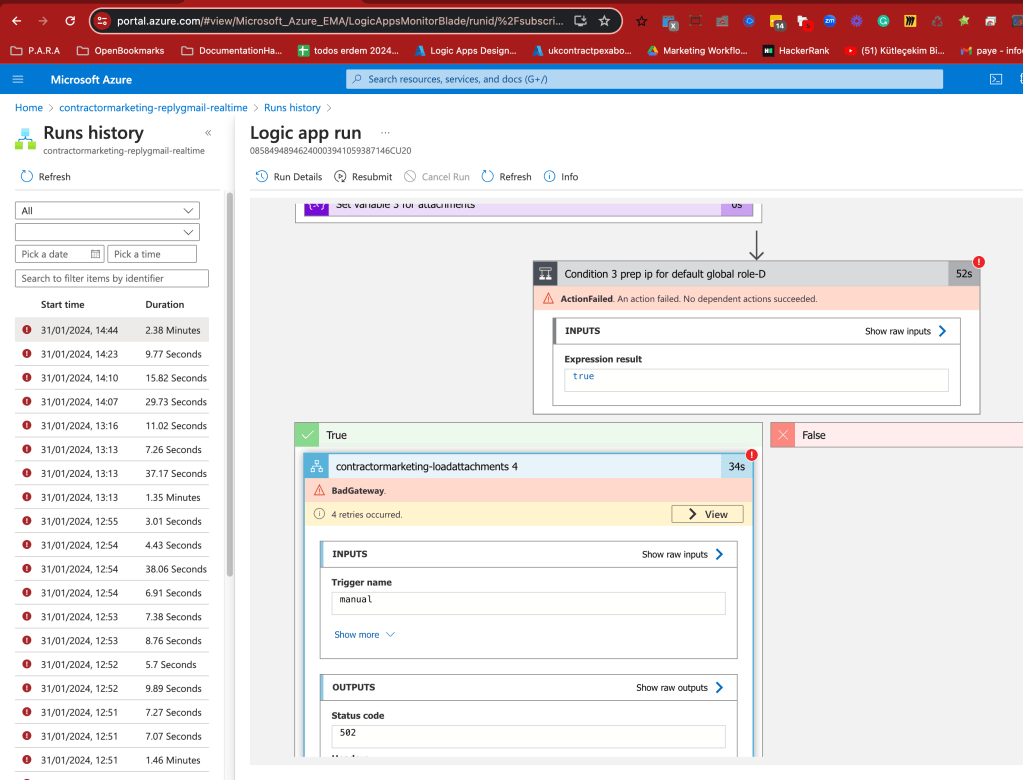The image size is (1023, 780).
Task: Open the All status filter dropdown
Action: click(107, 211)
